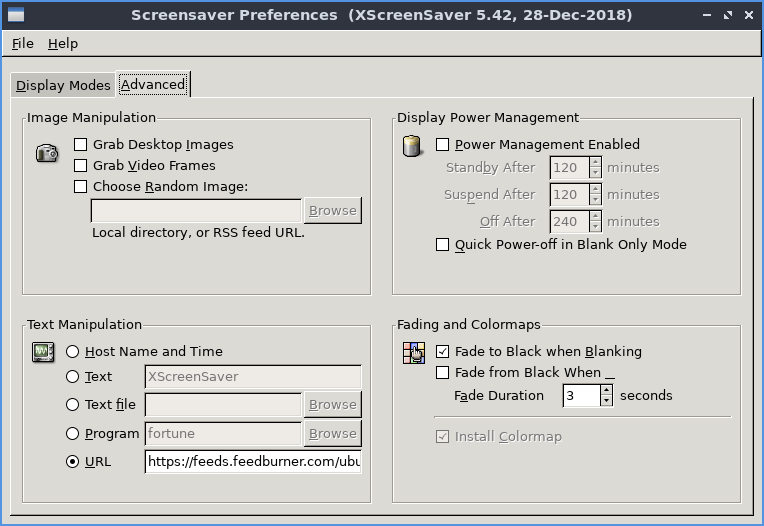Image resolution: width=764 pixels, height=526 pixels.
Task: Switch to the Display Modes tab
Action: point(63,86)
